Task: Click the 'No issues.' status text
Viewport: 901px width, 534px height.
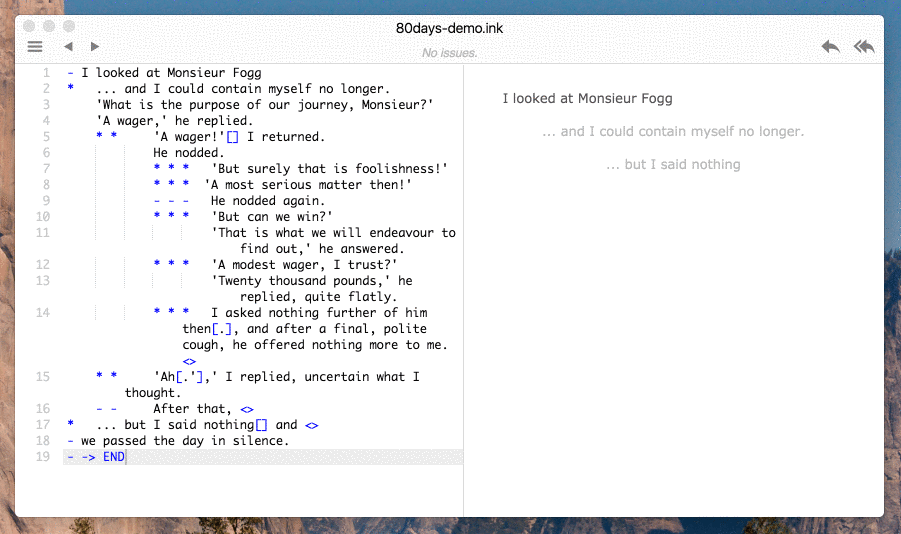Action: (449, 53)
